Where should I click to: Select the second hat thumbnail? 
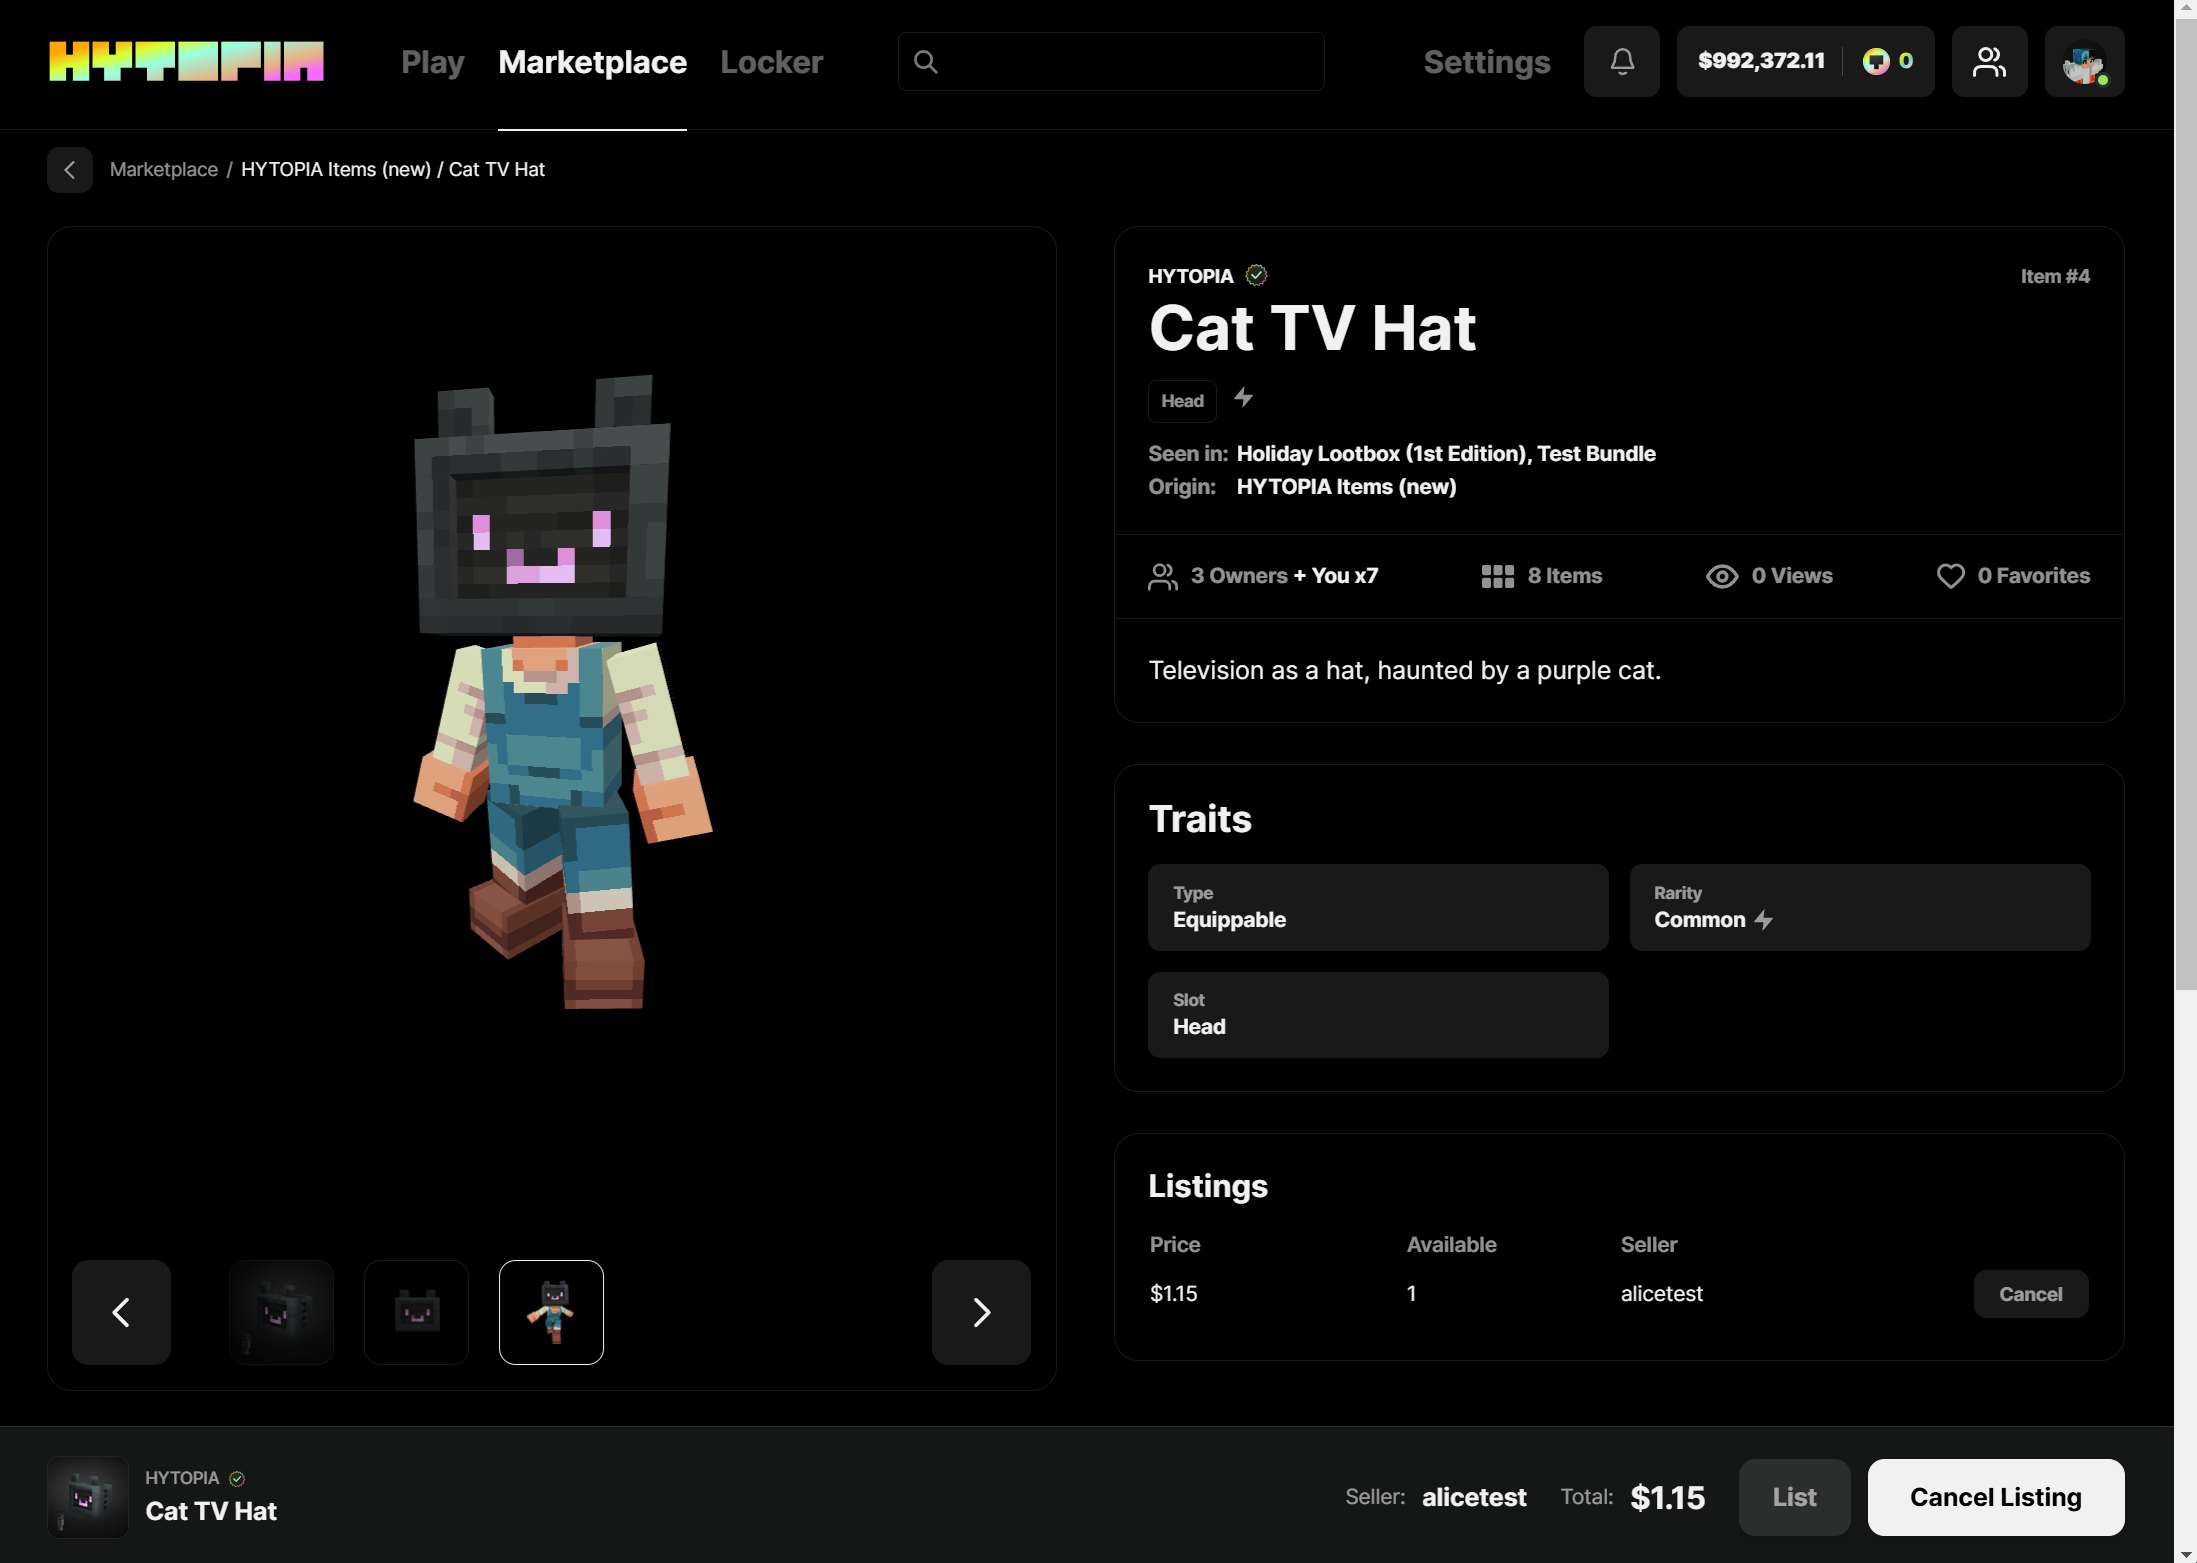tap(417, 1312)
